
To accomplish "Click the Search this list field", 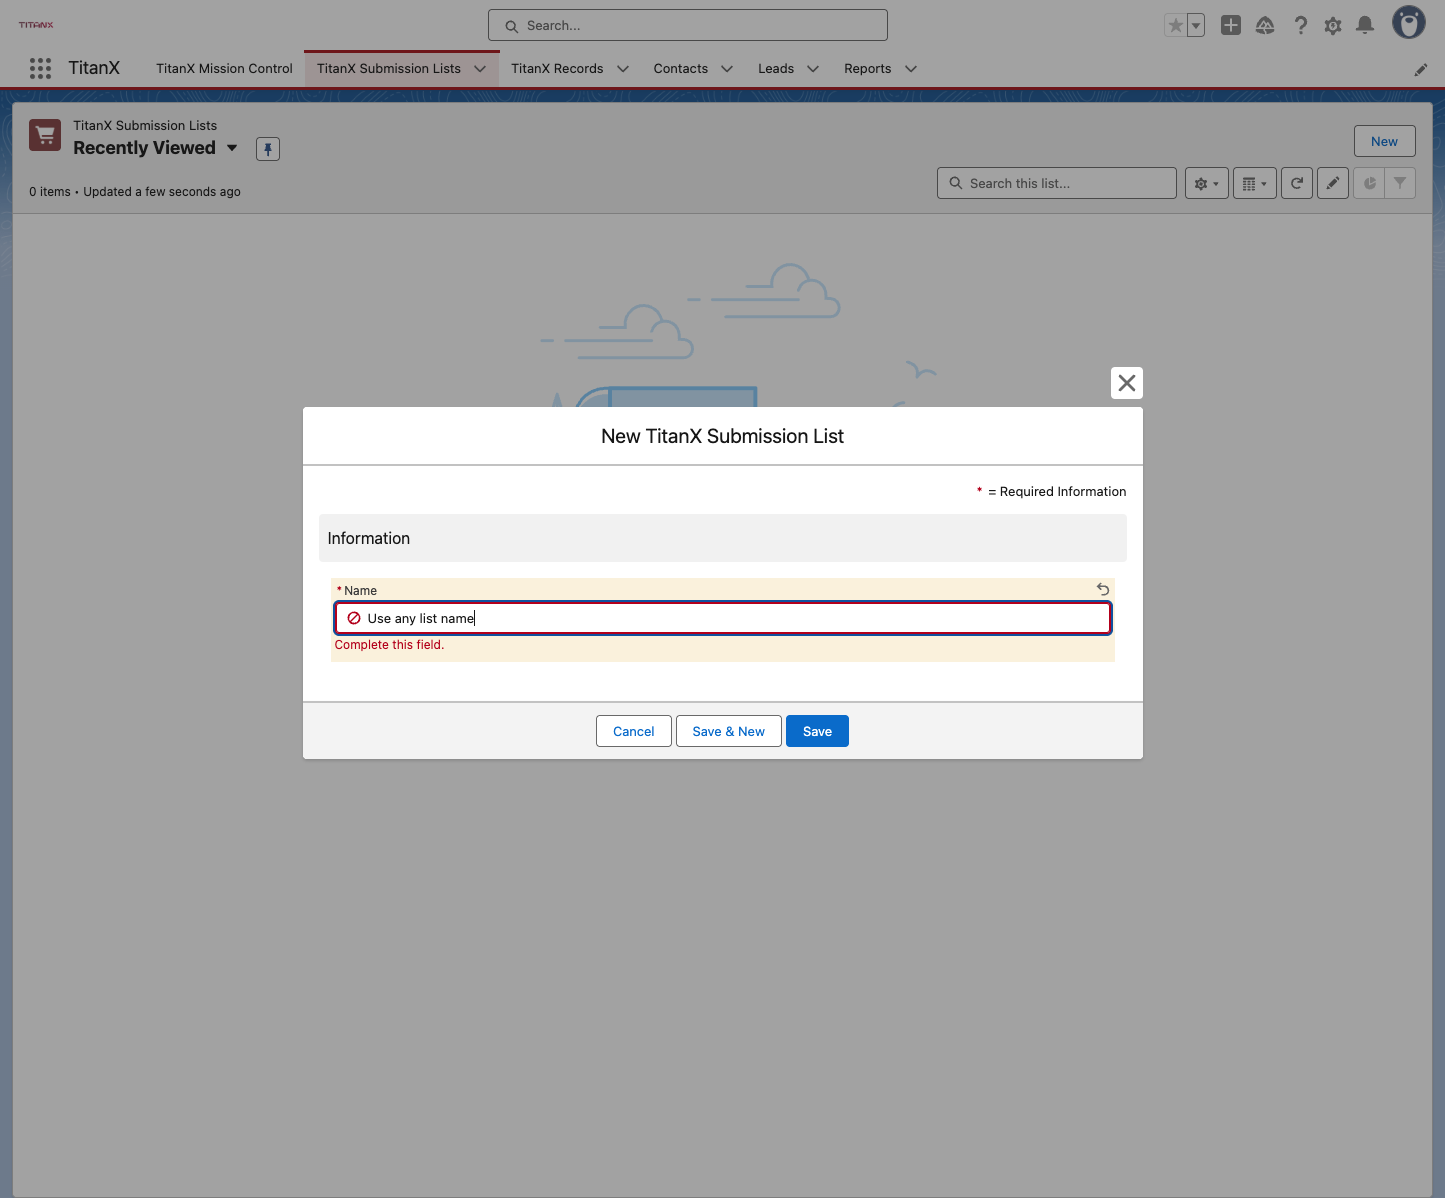I will (x=1057, y=183).
